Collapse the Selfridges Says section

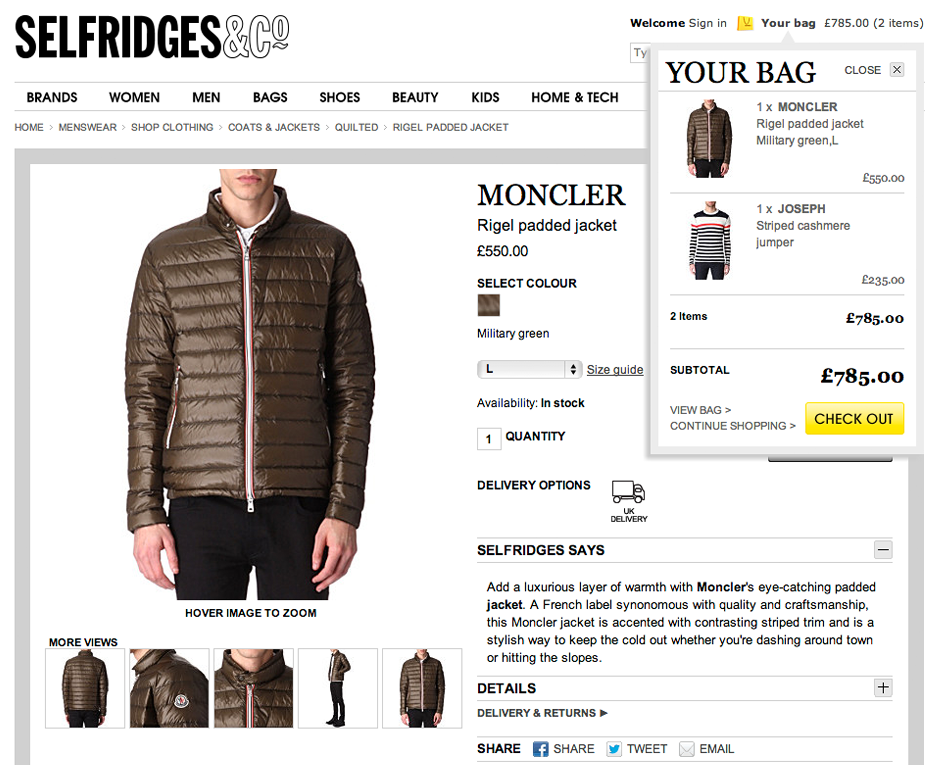[x=882, y=550]
